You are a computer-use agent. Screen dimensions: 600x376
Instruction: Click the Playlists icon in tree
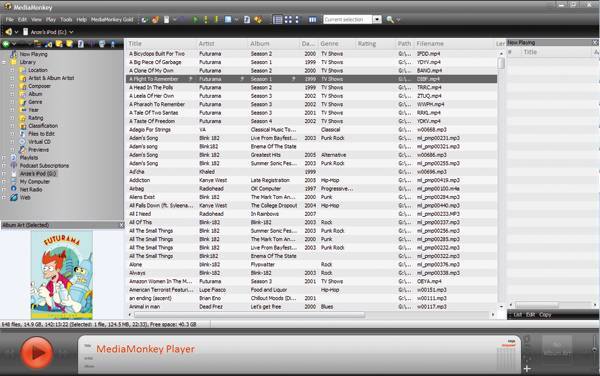point(13,157)
